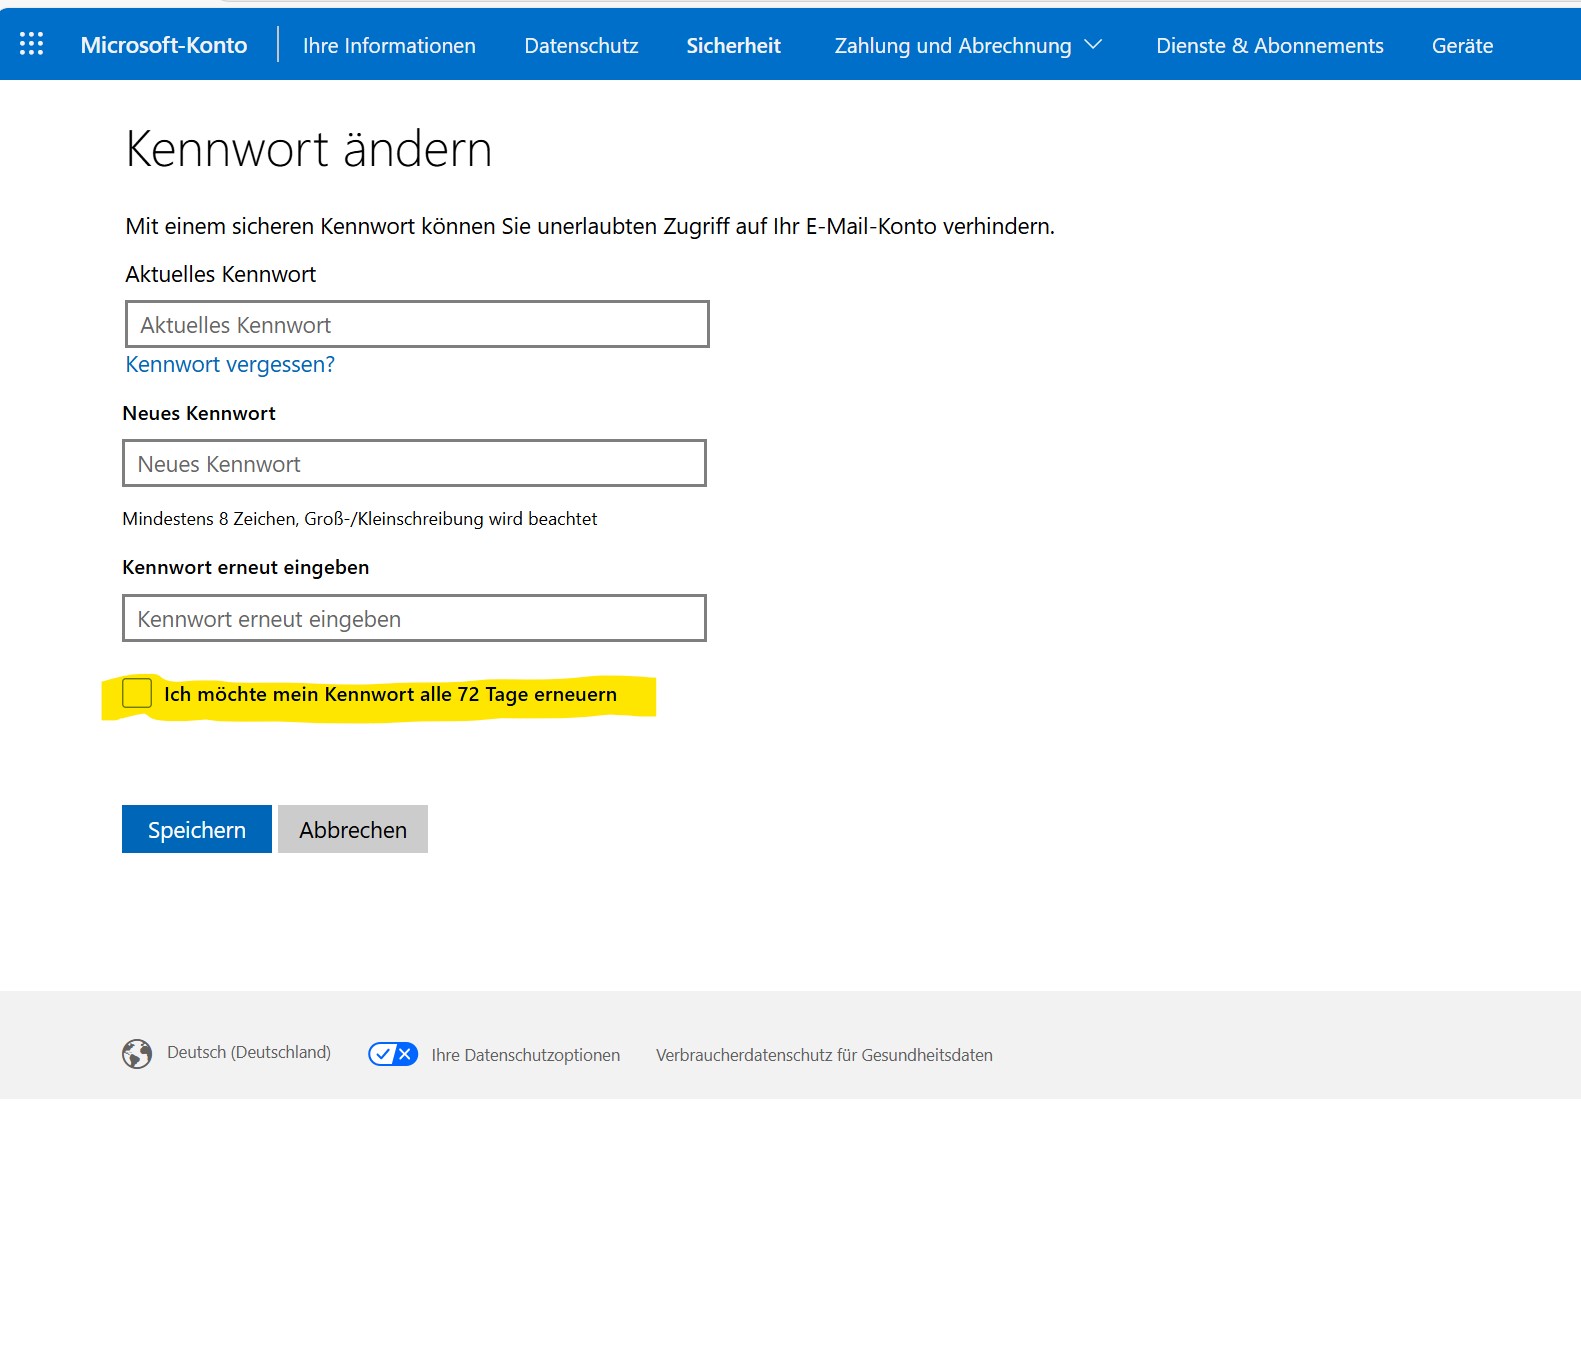The image size is (1581, 1363).
Task: Click the Abbrechen button
Action: 353,829
